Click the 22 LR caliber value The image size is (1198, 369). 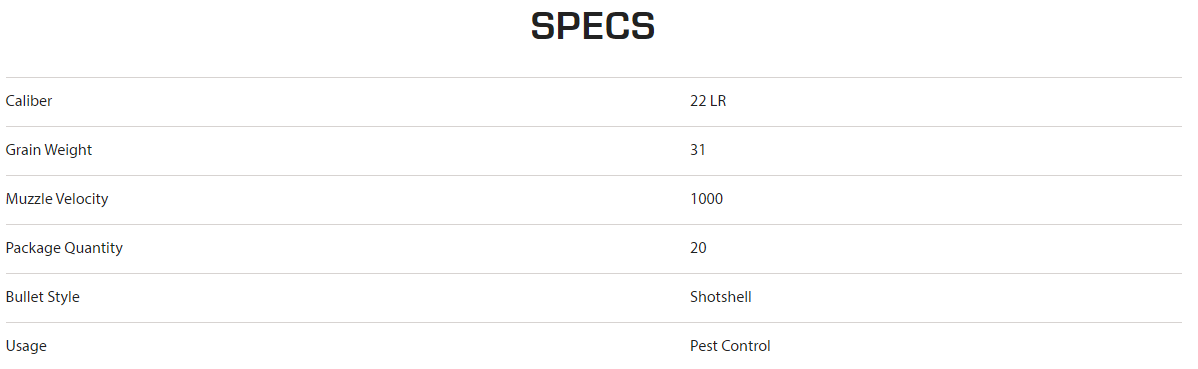pyautogui.click(x=707, y=101)
